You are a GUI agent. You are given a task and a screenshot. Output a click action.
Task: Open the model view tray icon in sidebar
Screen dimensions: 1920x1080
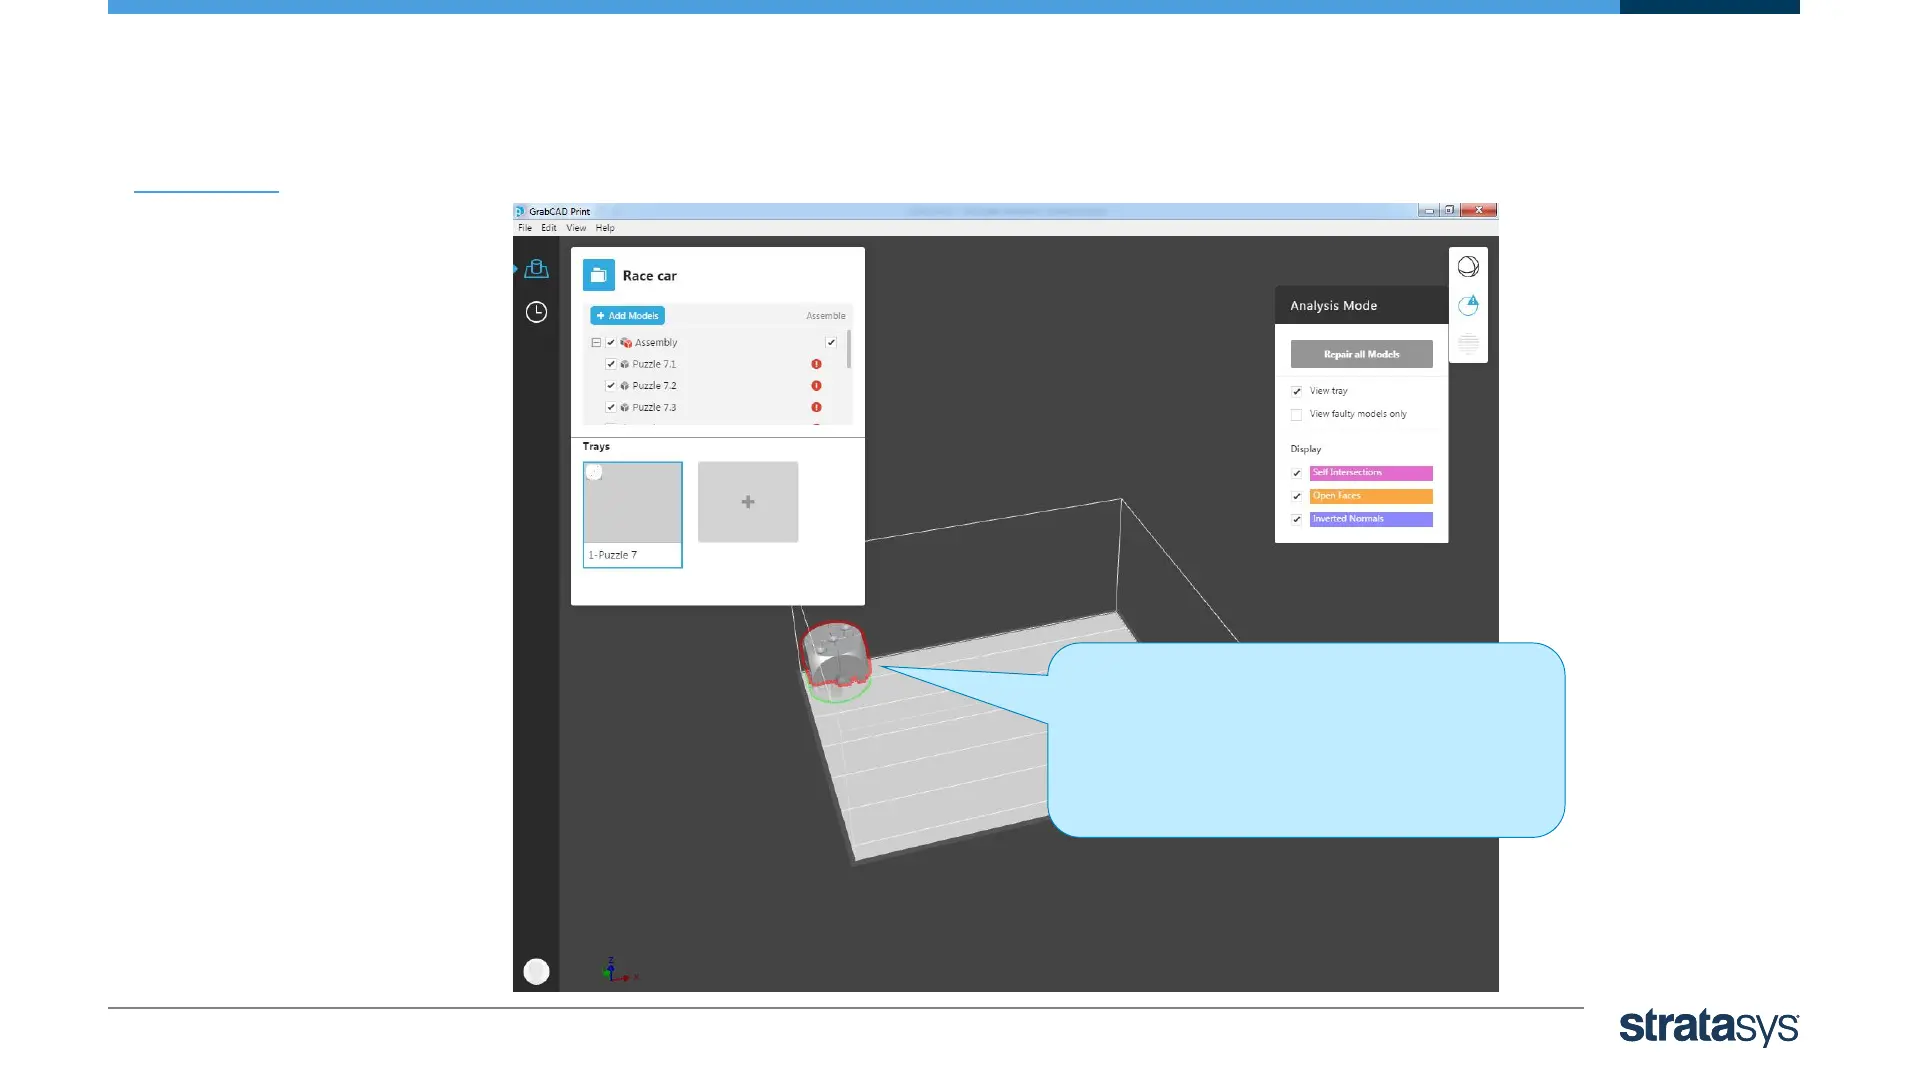pyautogui.click(x=537, y=269)
